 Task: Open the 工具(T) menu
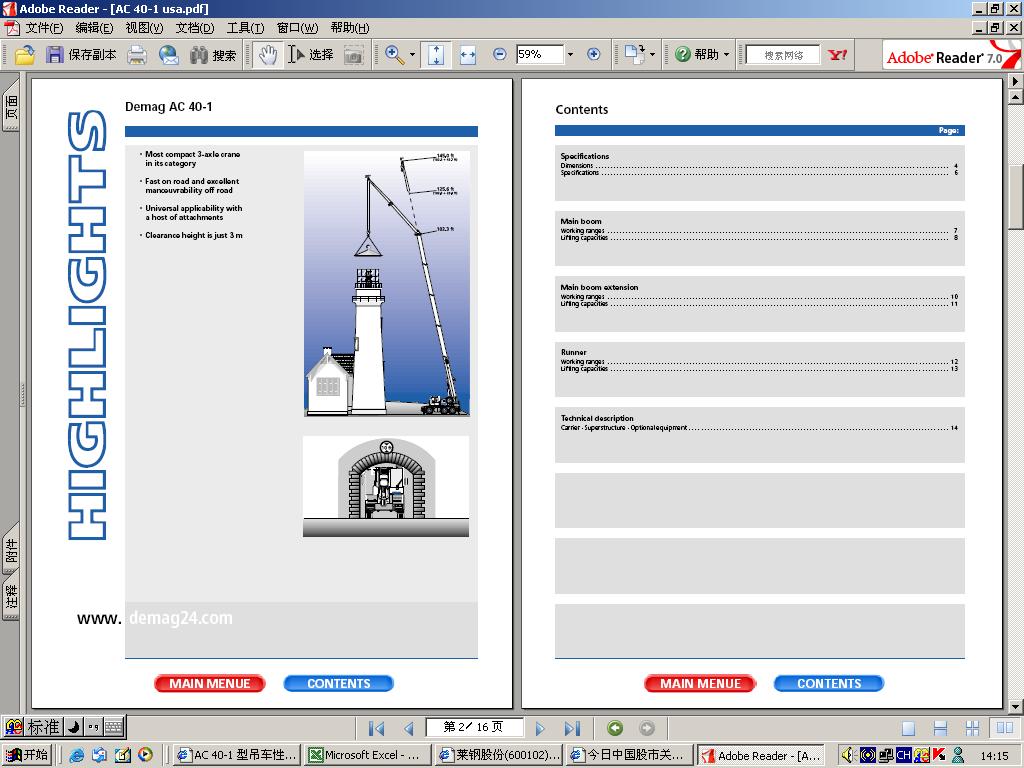pos(245,28)
